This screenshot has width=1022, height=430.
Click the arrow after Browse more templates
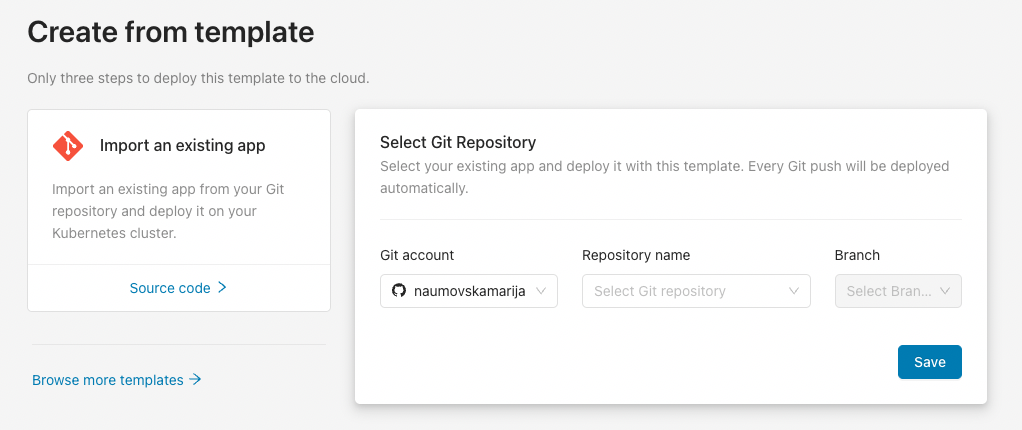pyautogui.click(x=194, y=379)
